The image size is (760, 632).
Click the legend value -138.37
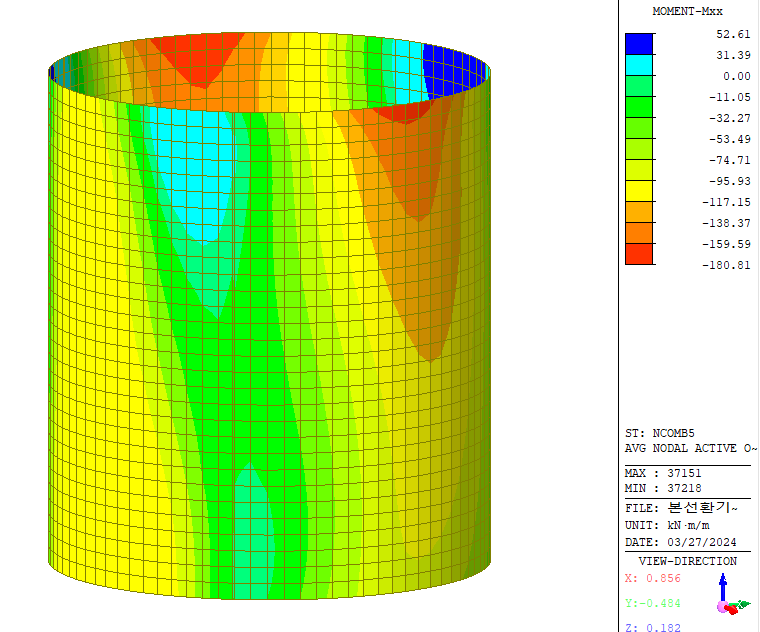(x=727, y=223)
